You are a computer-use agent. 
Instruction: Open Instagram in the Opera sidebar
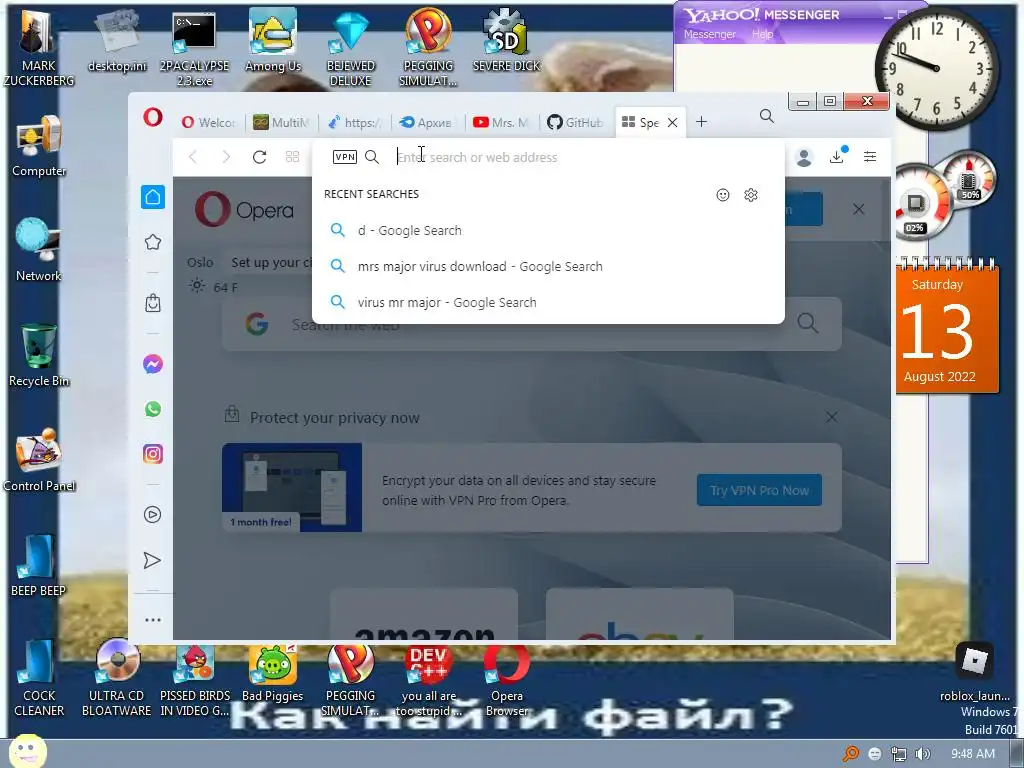tap(153, 454)
